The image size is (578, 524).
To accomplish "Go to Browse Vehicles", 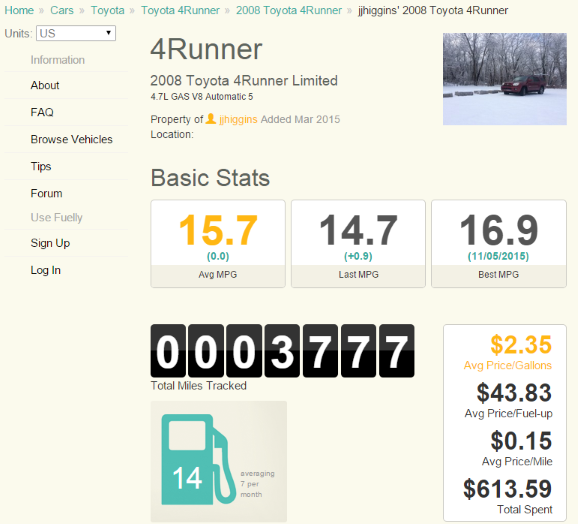I will [72, 139].
